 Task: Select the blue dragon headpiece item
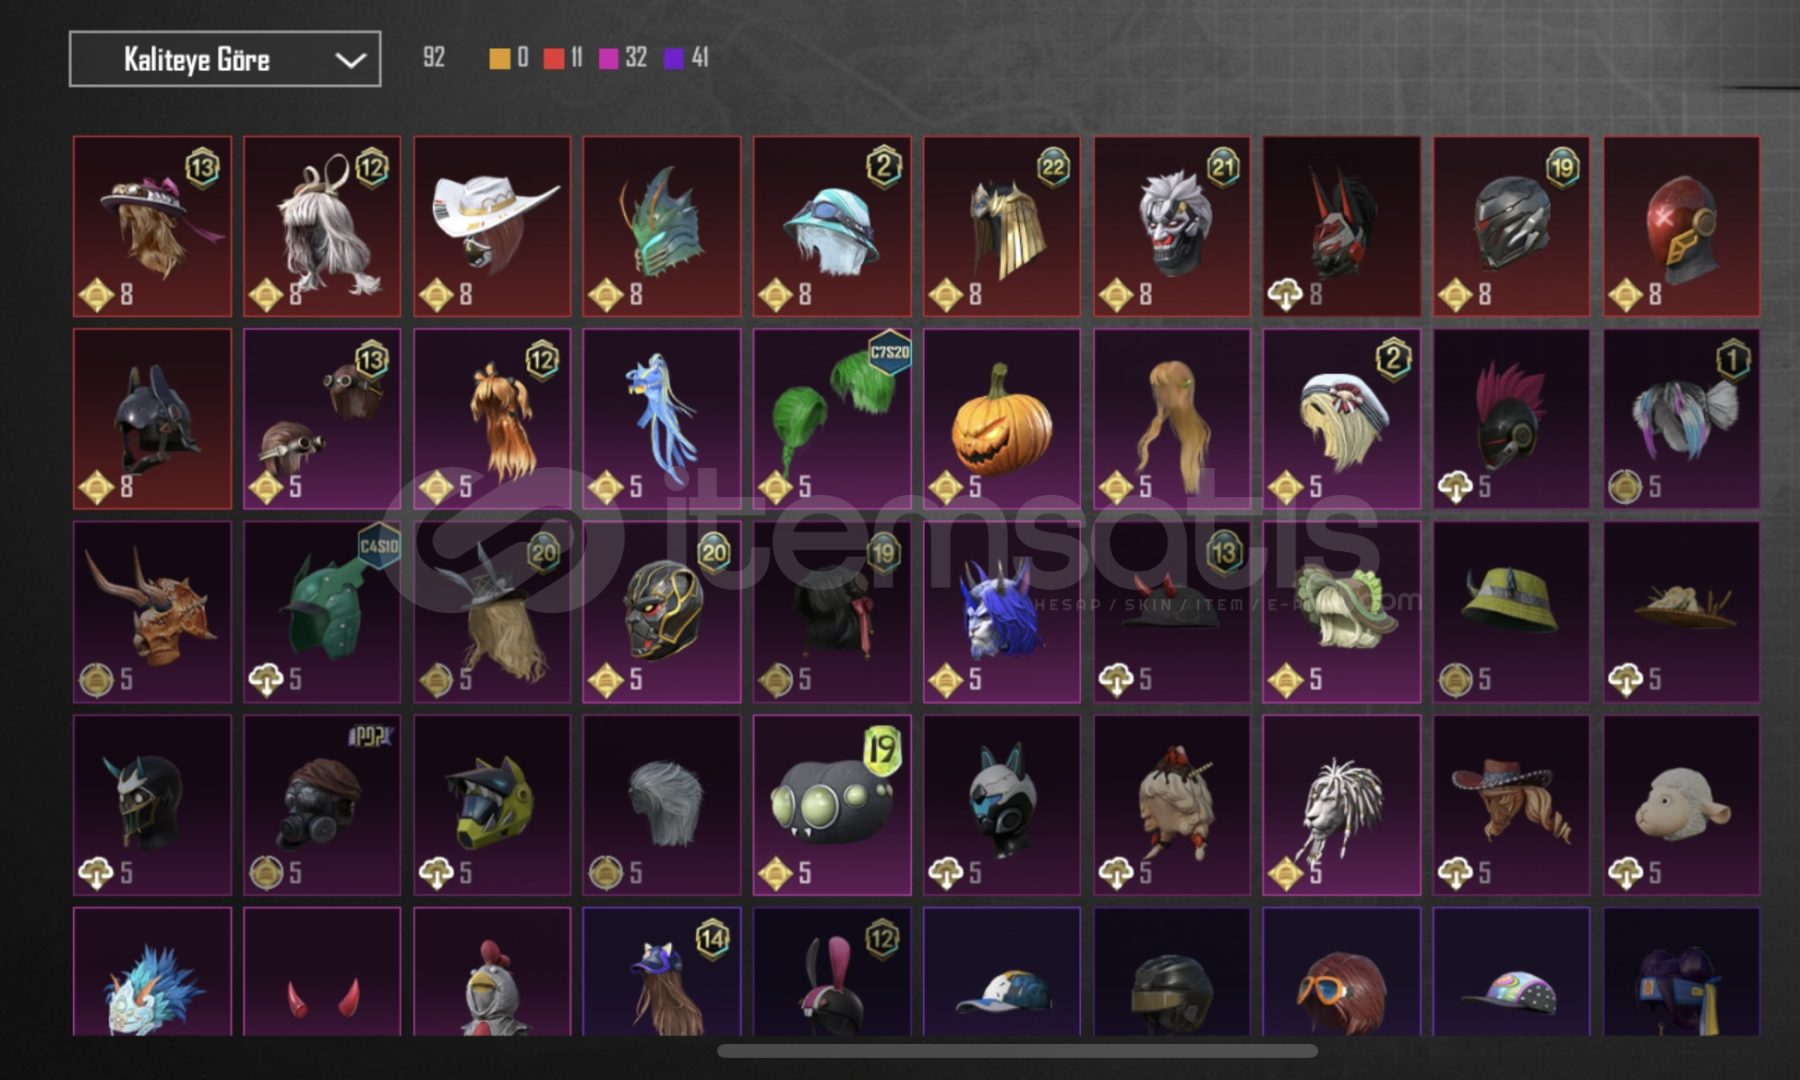(x=662, y=419)
